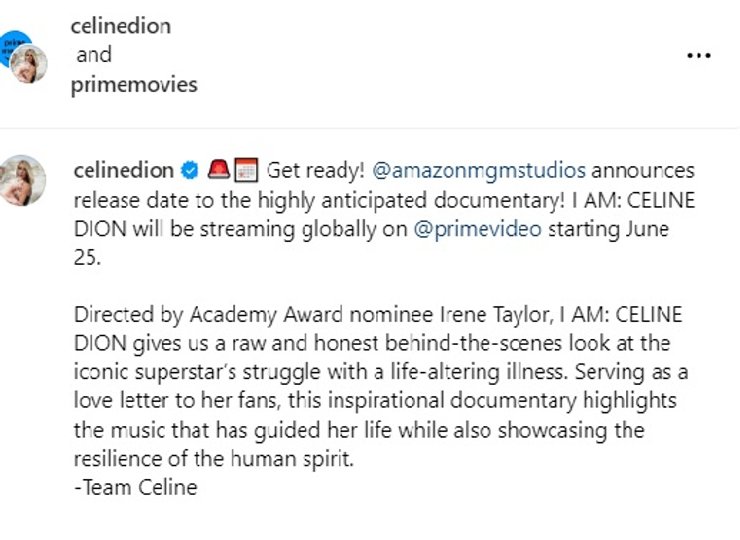Open celinedion's front avatar in post header
Image resolution: width=740 pixels, height=540 pixels.
click(30, 66)
